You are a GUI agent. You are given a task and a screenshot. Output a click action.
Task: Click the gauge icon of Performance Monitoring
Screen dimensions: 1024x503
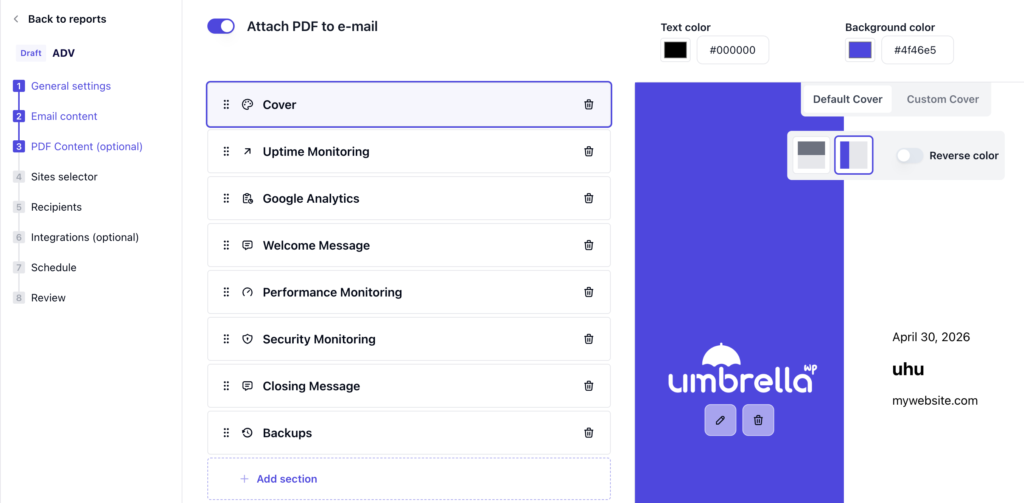tap(247, 292)
